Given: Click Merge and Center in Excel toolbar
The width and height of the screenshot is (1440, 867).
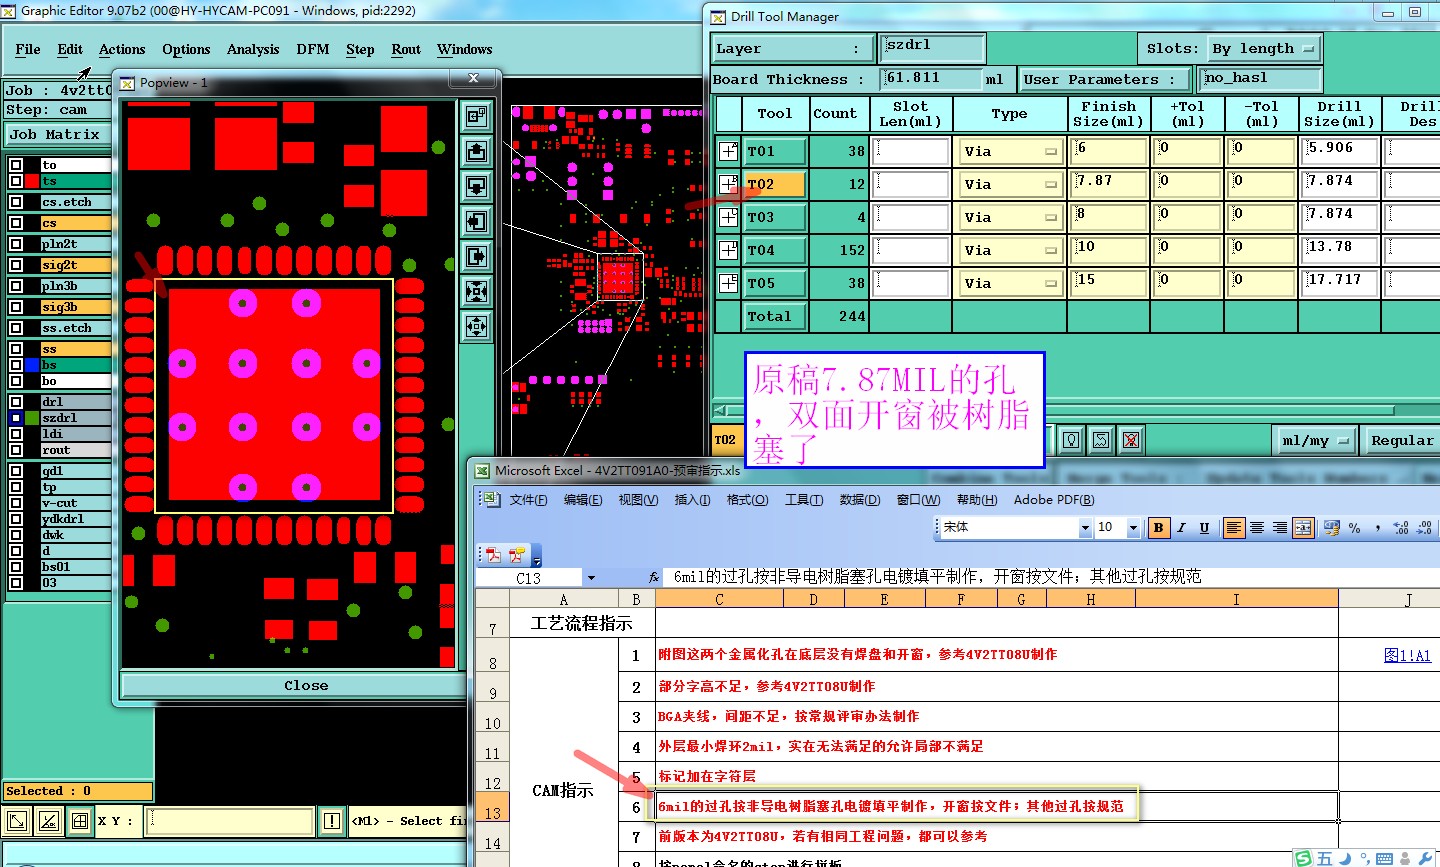Looking at the screenshot, I should tap(1303, 528).
